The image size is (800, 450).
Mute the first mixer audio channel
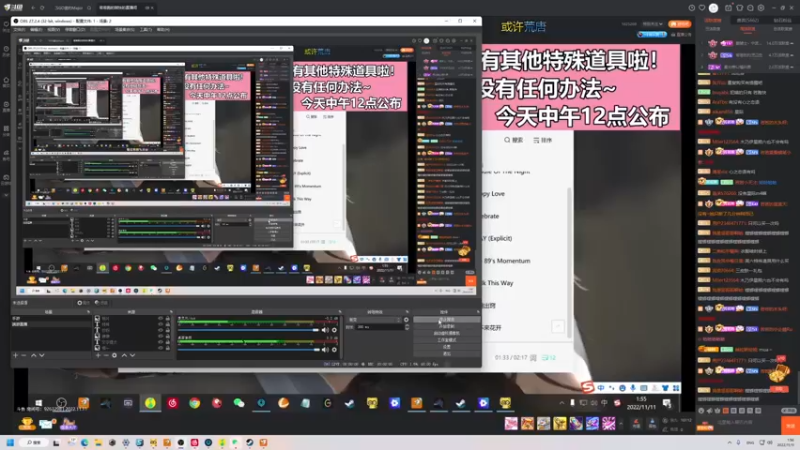tap(325, 330)
